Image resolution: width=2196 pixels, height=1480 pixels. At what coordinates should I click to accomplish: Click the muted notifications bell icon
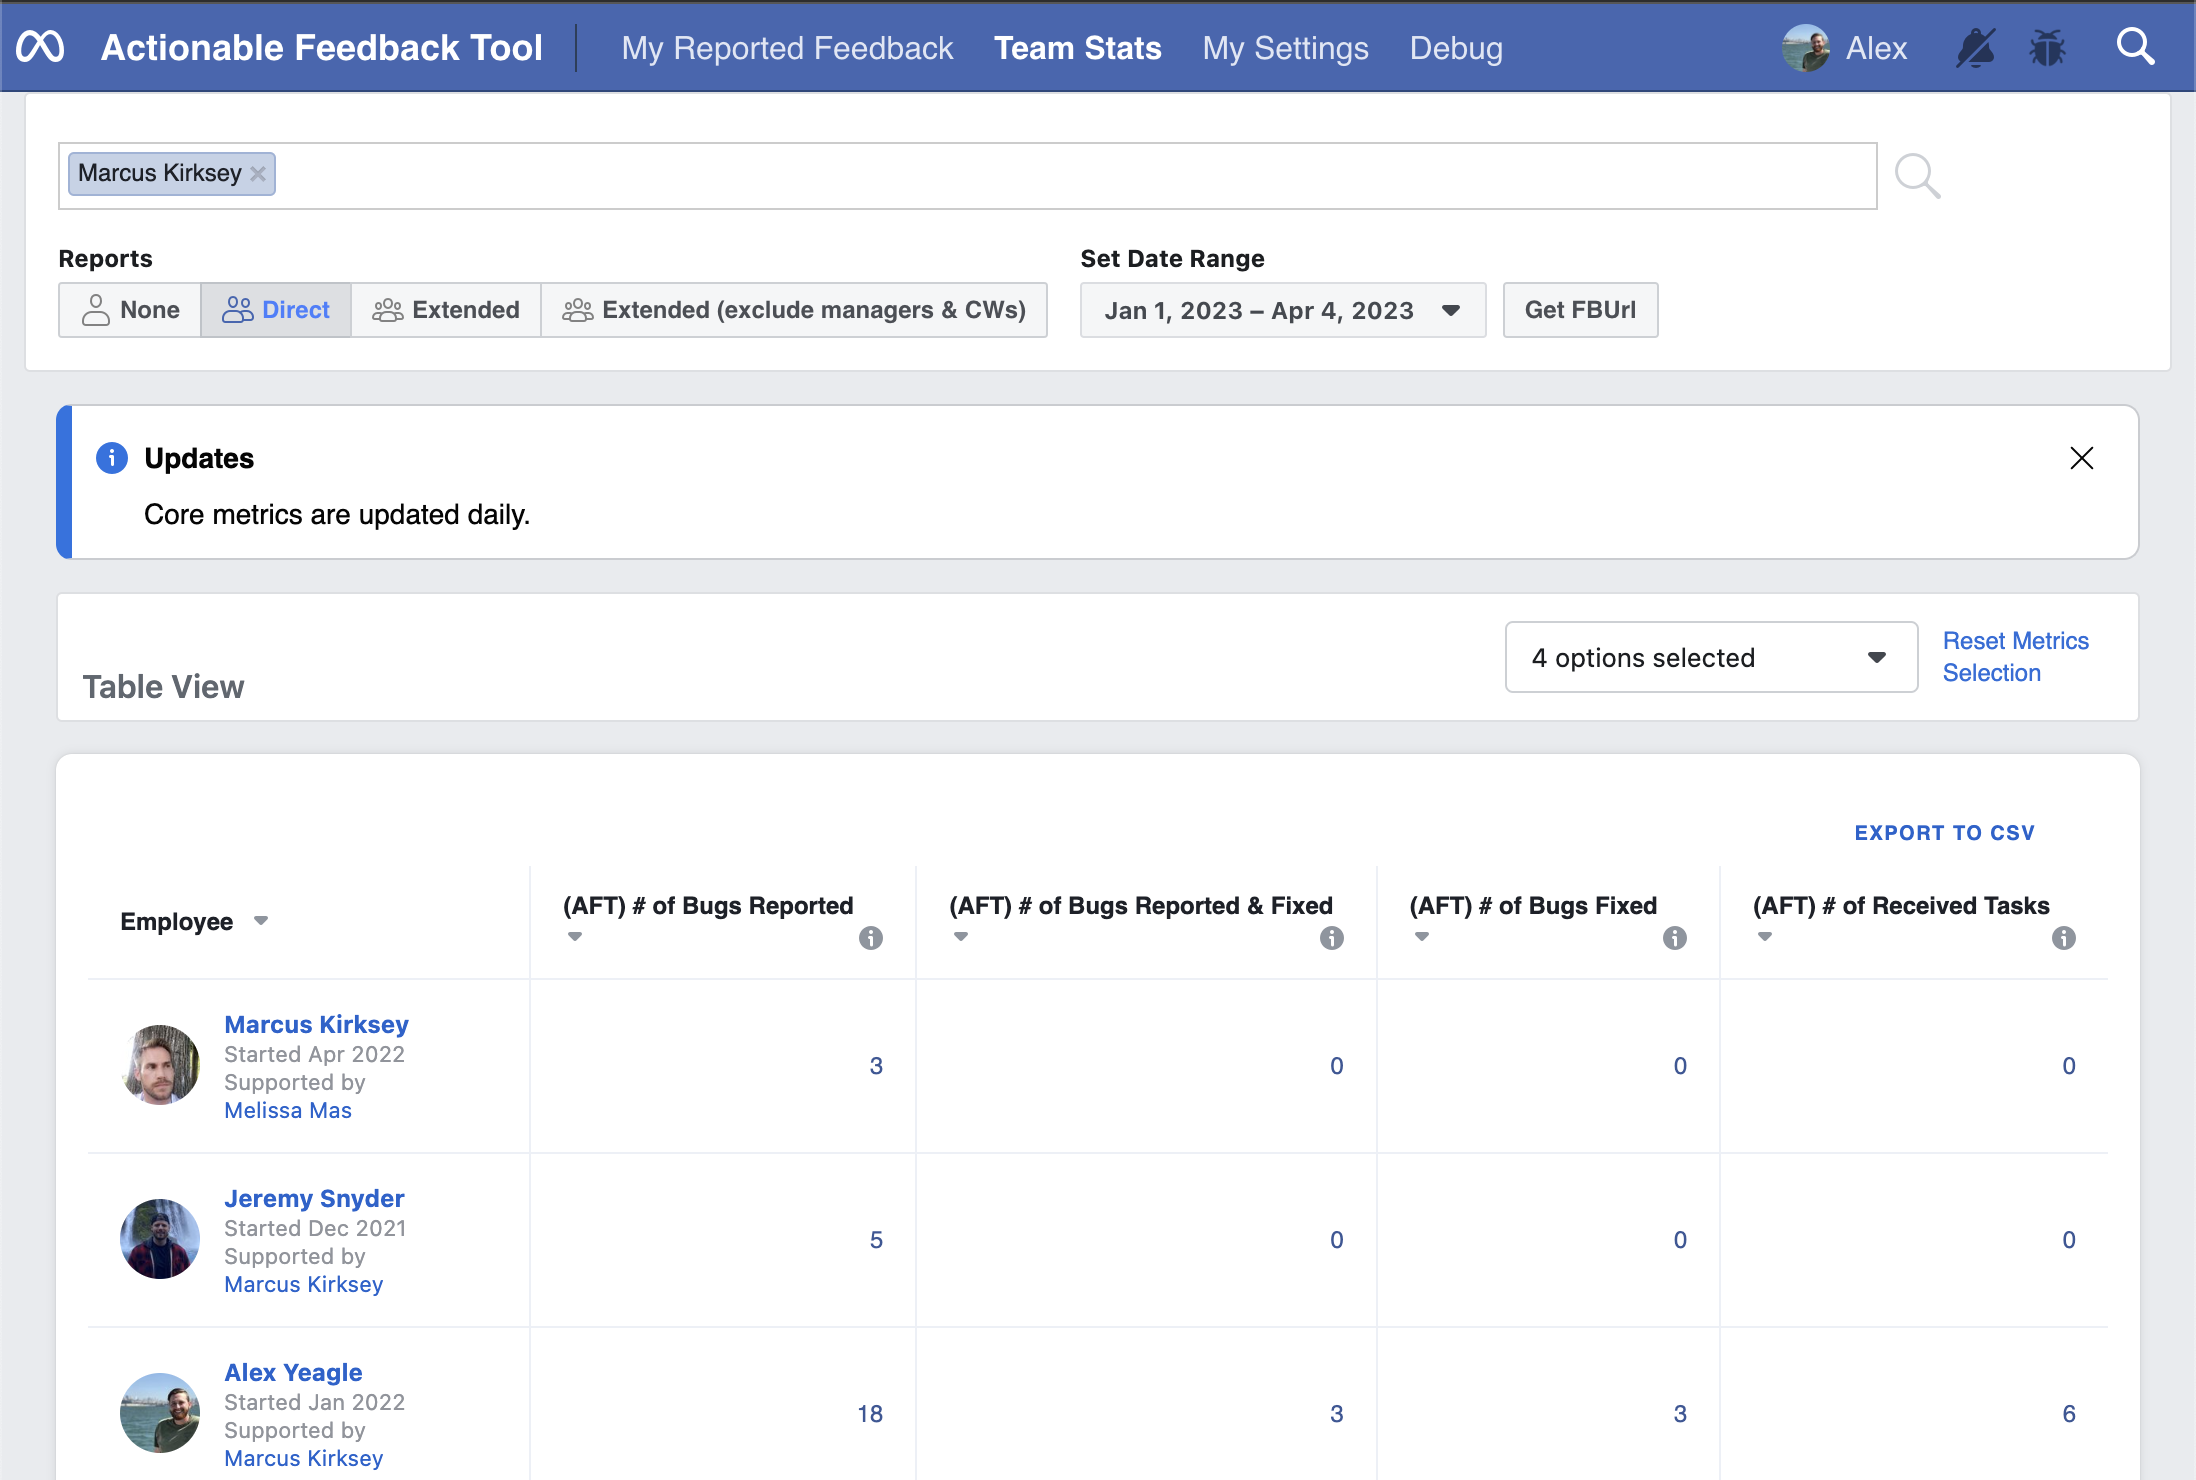[1975, 47]
